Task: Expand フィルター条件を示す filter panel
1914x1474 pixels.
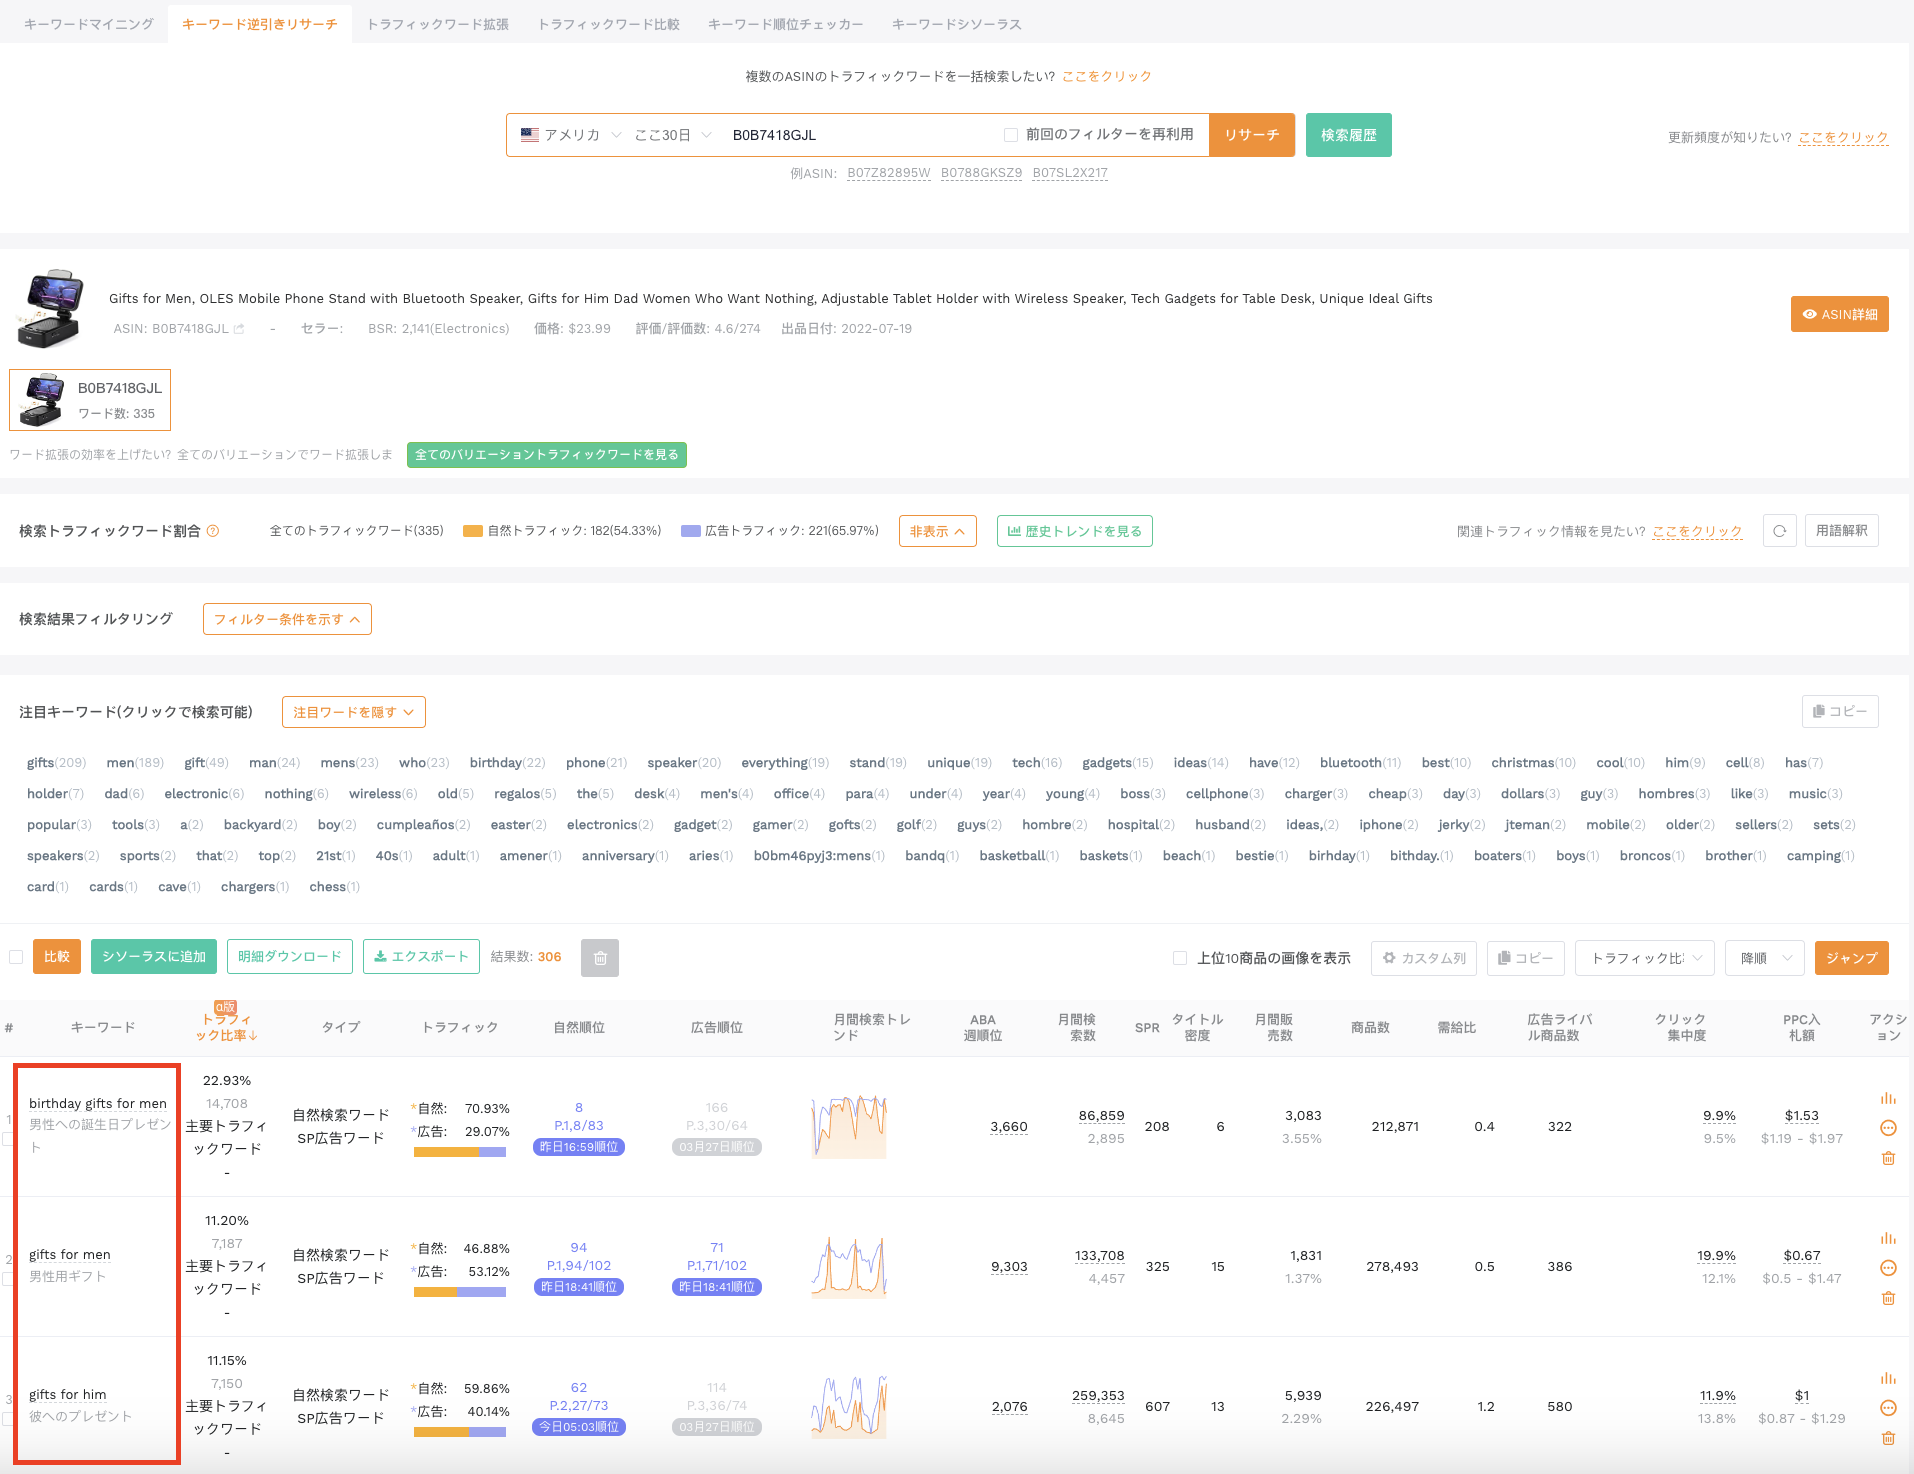Action: [x=287, y=619]
